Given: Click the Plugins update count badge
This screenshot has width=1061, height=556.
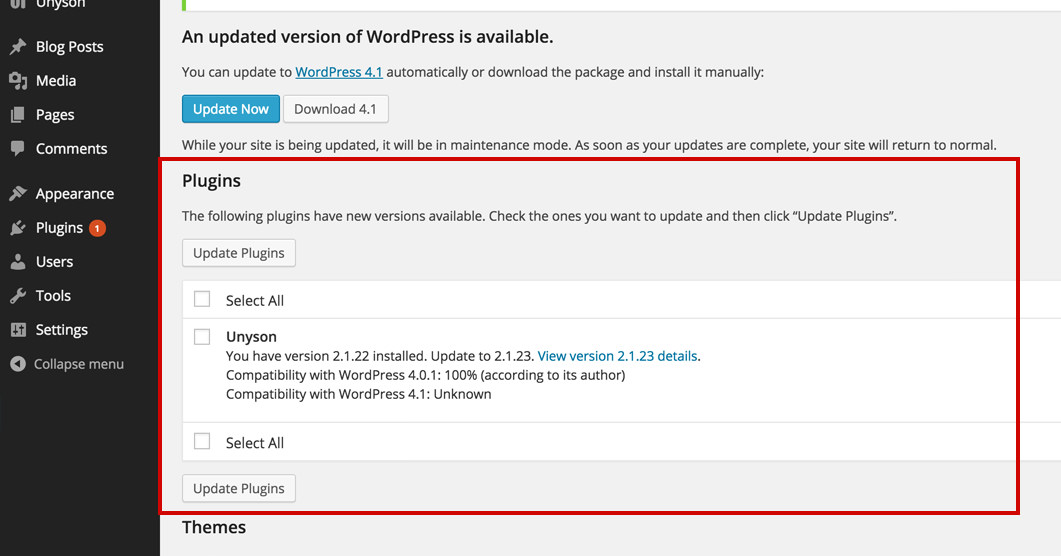Looking at the screenshot, I should point(97,228).
